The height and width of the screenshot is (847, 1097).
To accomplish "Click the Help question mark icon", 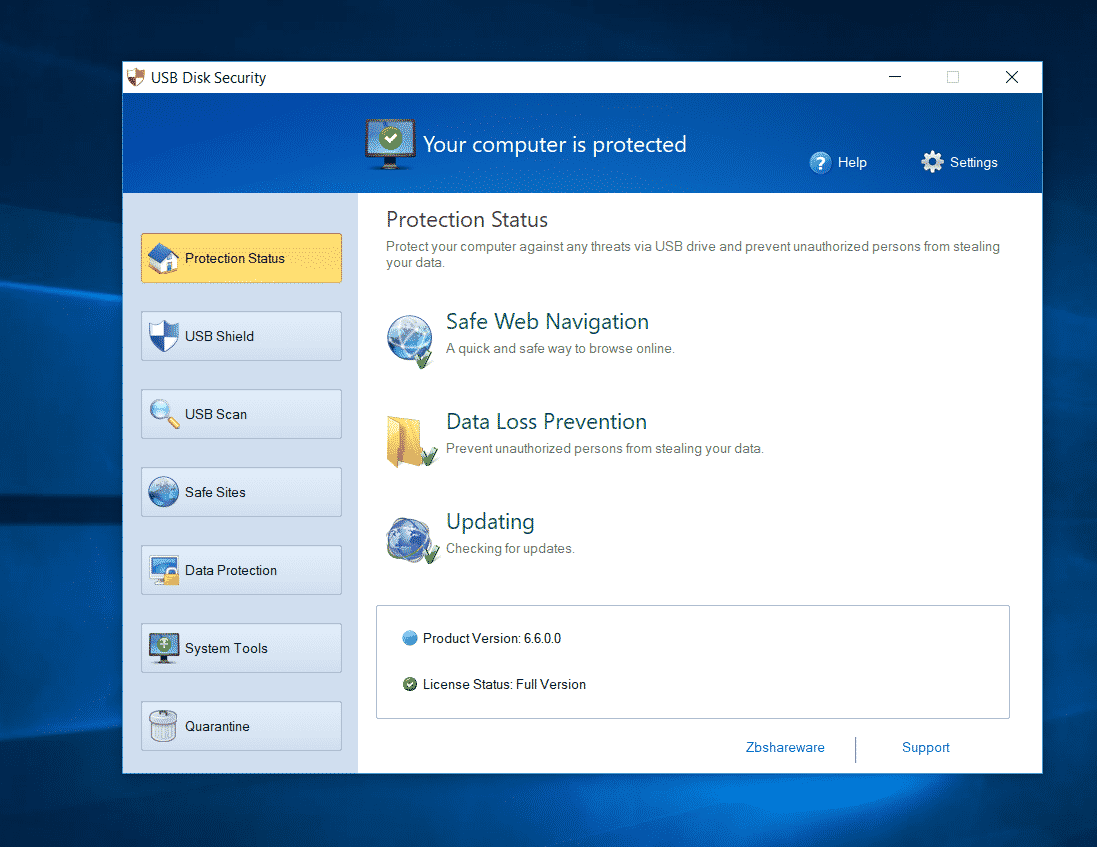I will (821, 162).
